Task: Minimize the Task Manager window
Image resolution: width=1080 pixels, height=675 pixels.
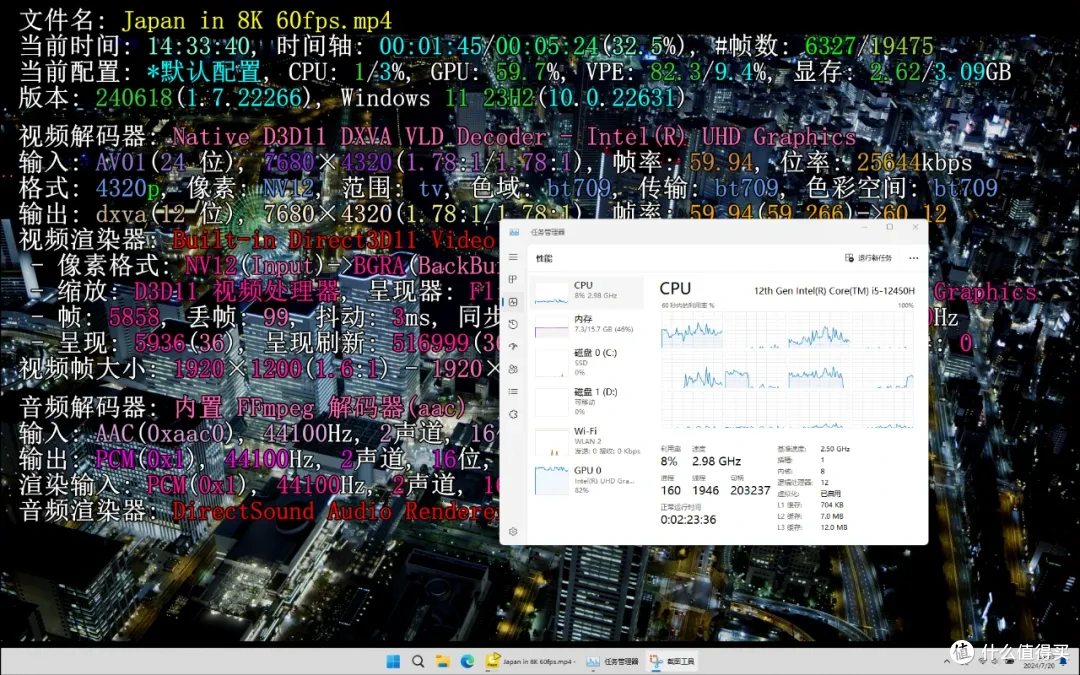Action: 864,227
